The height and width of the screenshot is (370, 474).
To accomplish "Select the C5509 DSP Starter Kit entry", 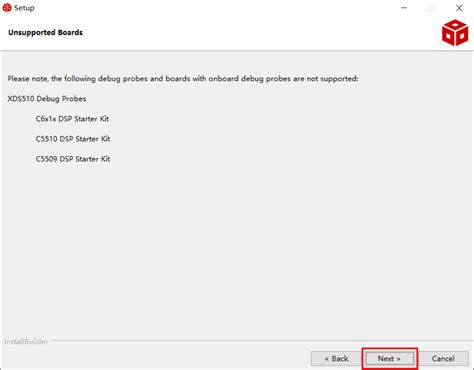I will click(x=73, y=159).
